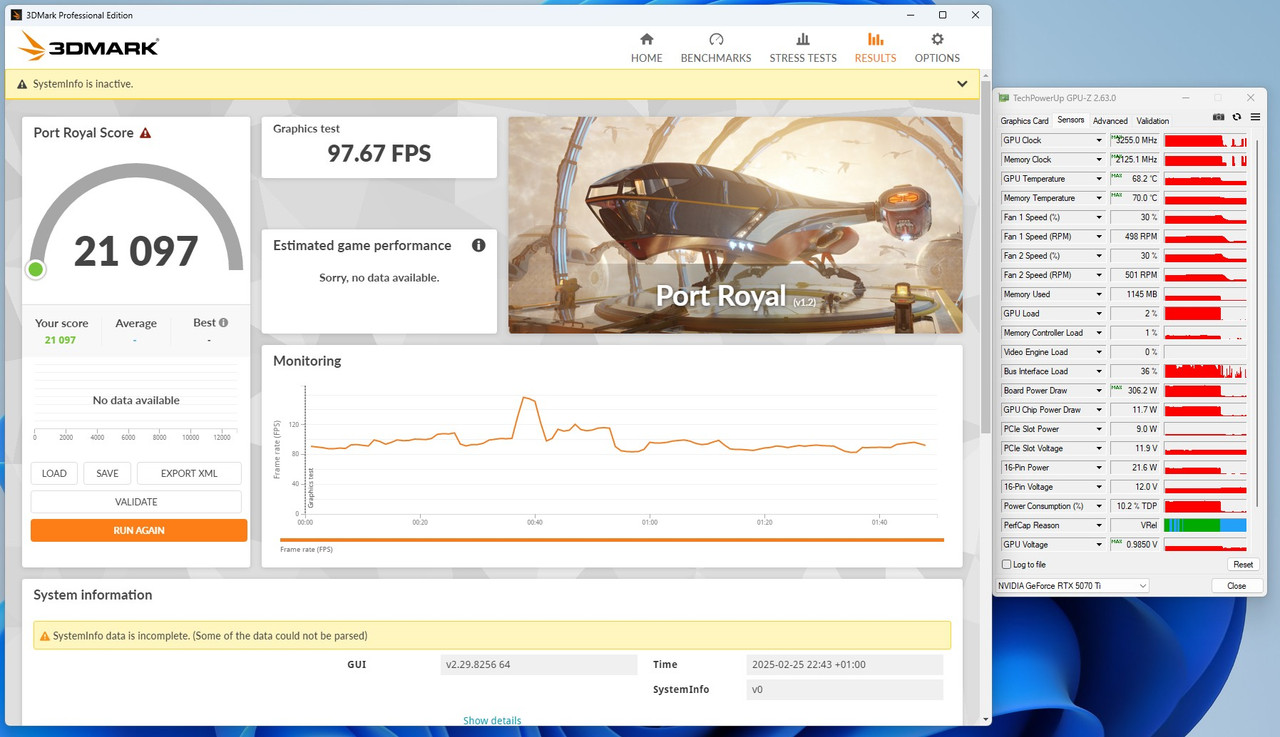Click the orange Frame rate timeline bar
The image size is (1280, 737).
pos(612,540)
